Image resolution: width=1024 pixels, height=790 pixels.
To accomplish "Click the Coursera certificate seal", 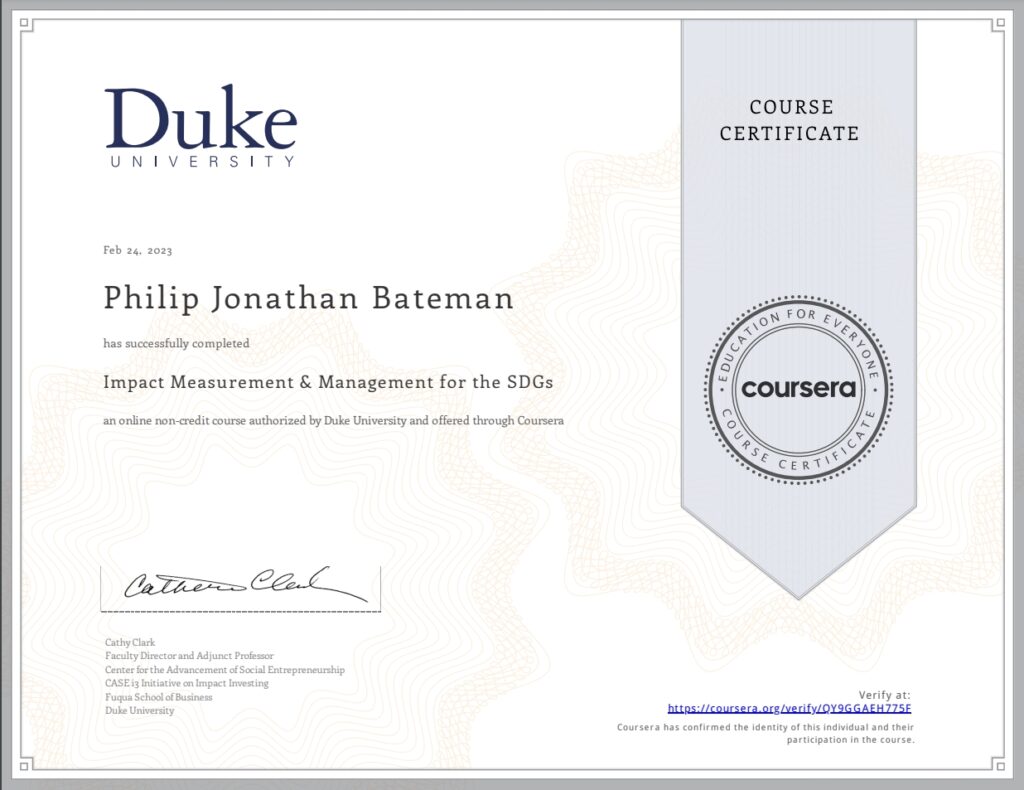I will (x=799, y=390).
